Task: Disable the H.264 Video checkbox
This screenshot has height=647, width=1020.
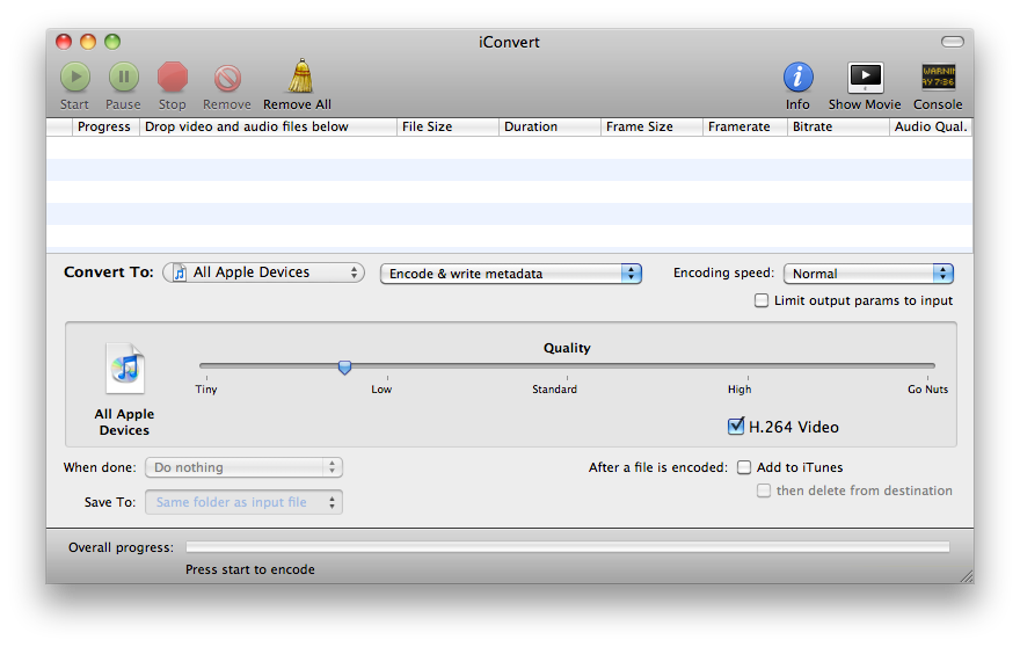Action: [x=737, y=427]
